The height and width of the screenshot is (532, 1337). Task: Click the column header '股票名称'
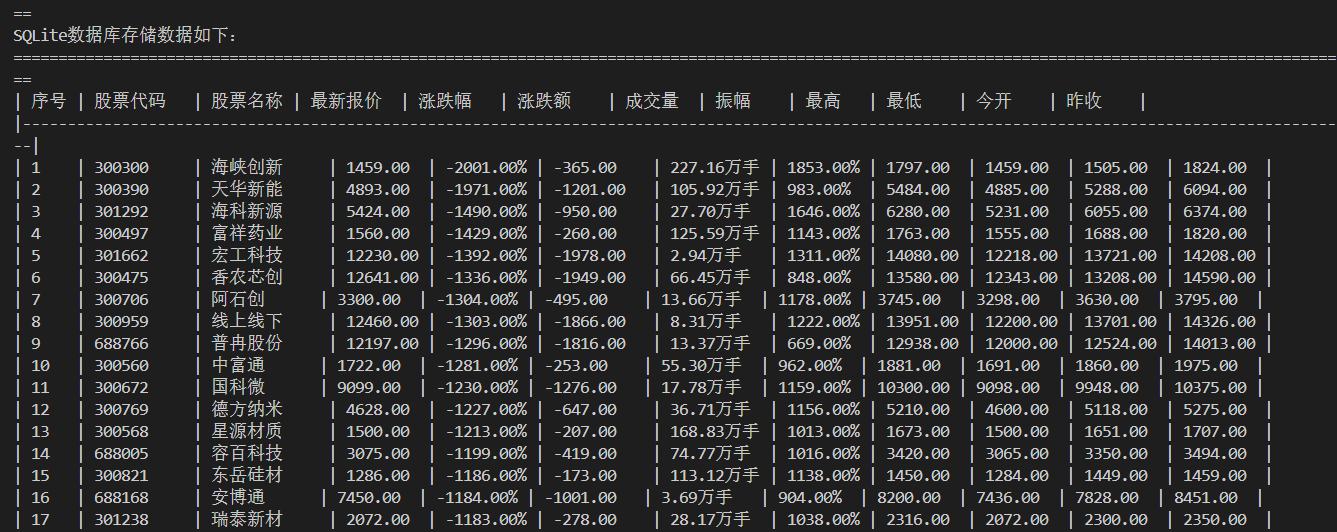click(x=247, y=101)
